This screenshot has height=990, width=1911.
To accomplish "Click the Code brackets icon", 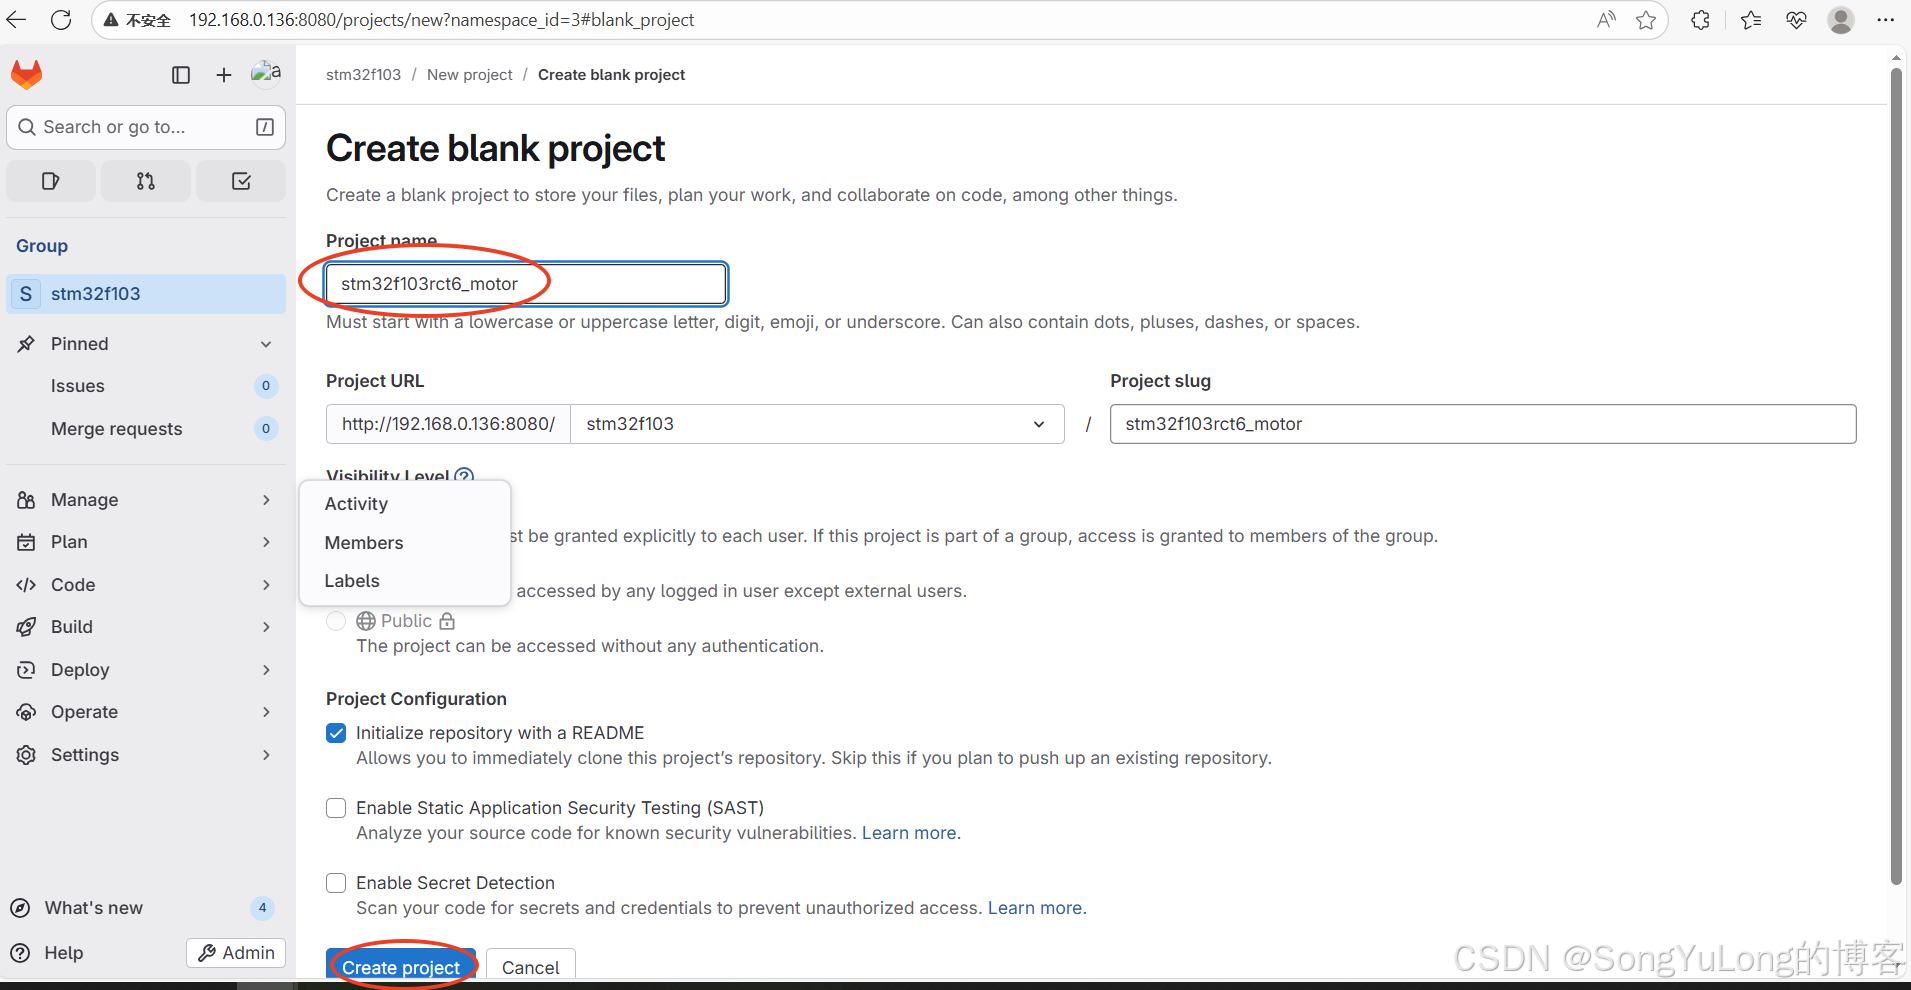I will [x=27, y=585].
